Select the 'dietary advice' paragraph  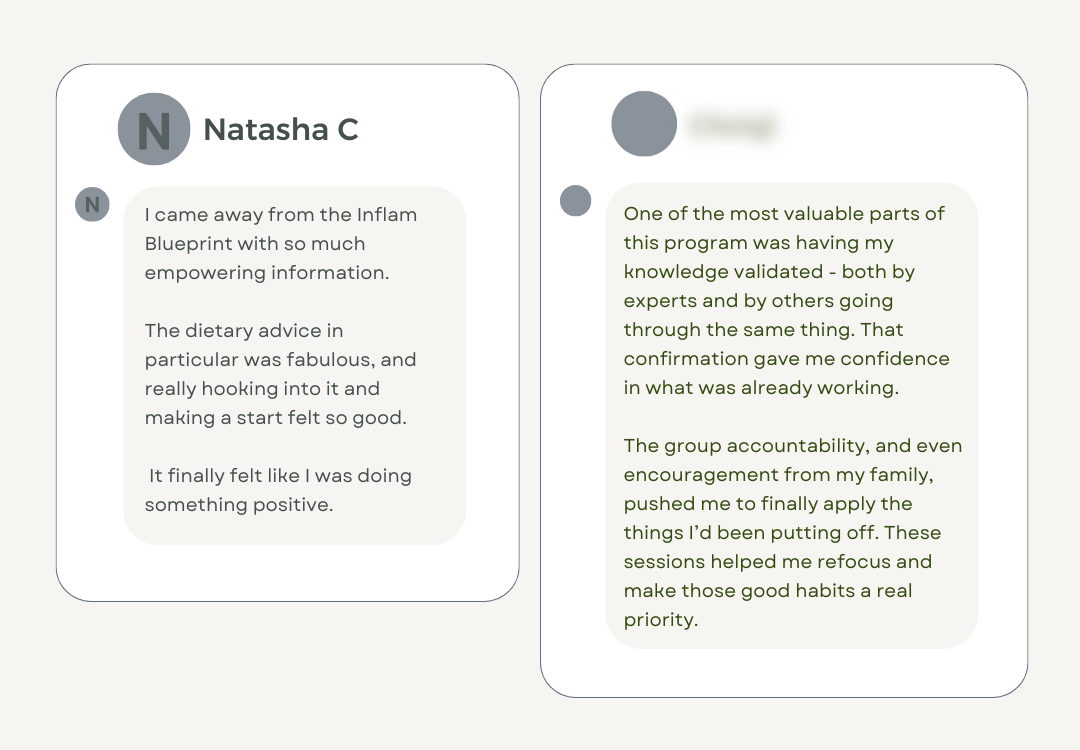tap(280, 373)
